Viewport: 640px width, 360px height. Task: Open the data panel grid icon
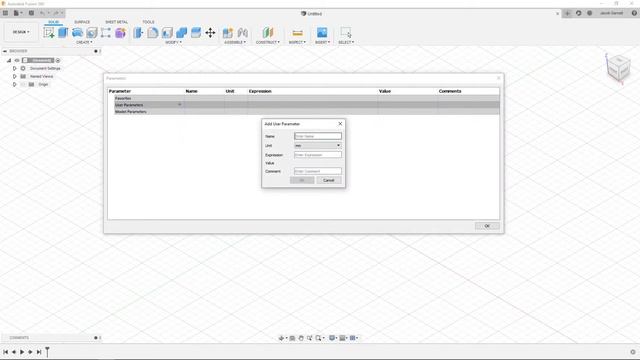(5, 13)
